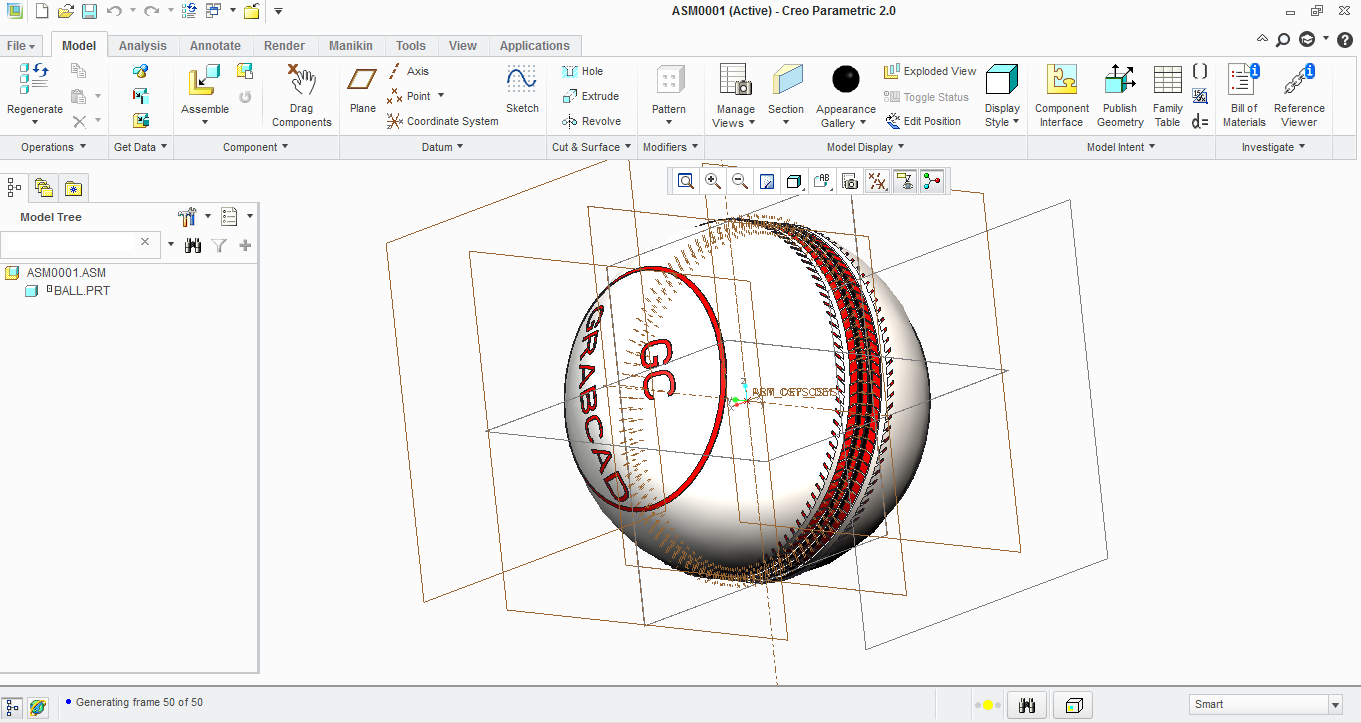The height and width of the screenshot is (723, 1361).
Task: Click the datum Axis tool
Action: 408,71
